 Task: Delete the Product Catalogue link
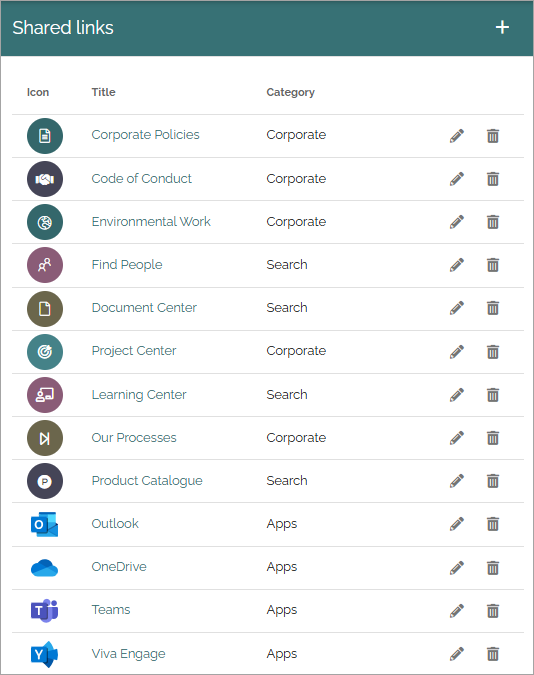point(493,481)
